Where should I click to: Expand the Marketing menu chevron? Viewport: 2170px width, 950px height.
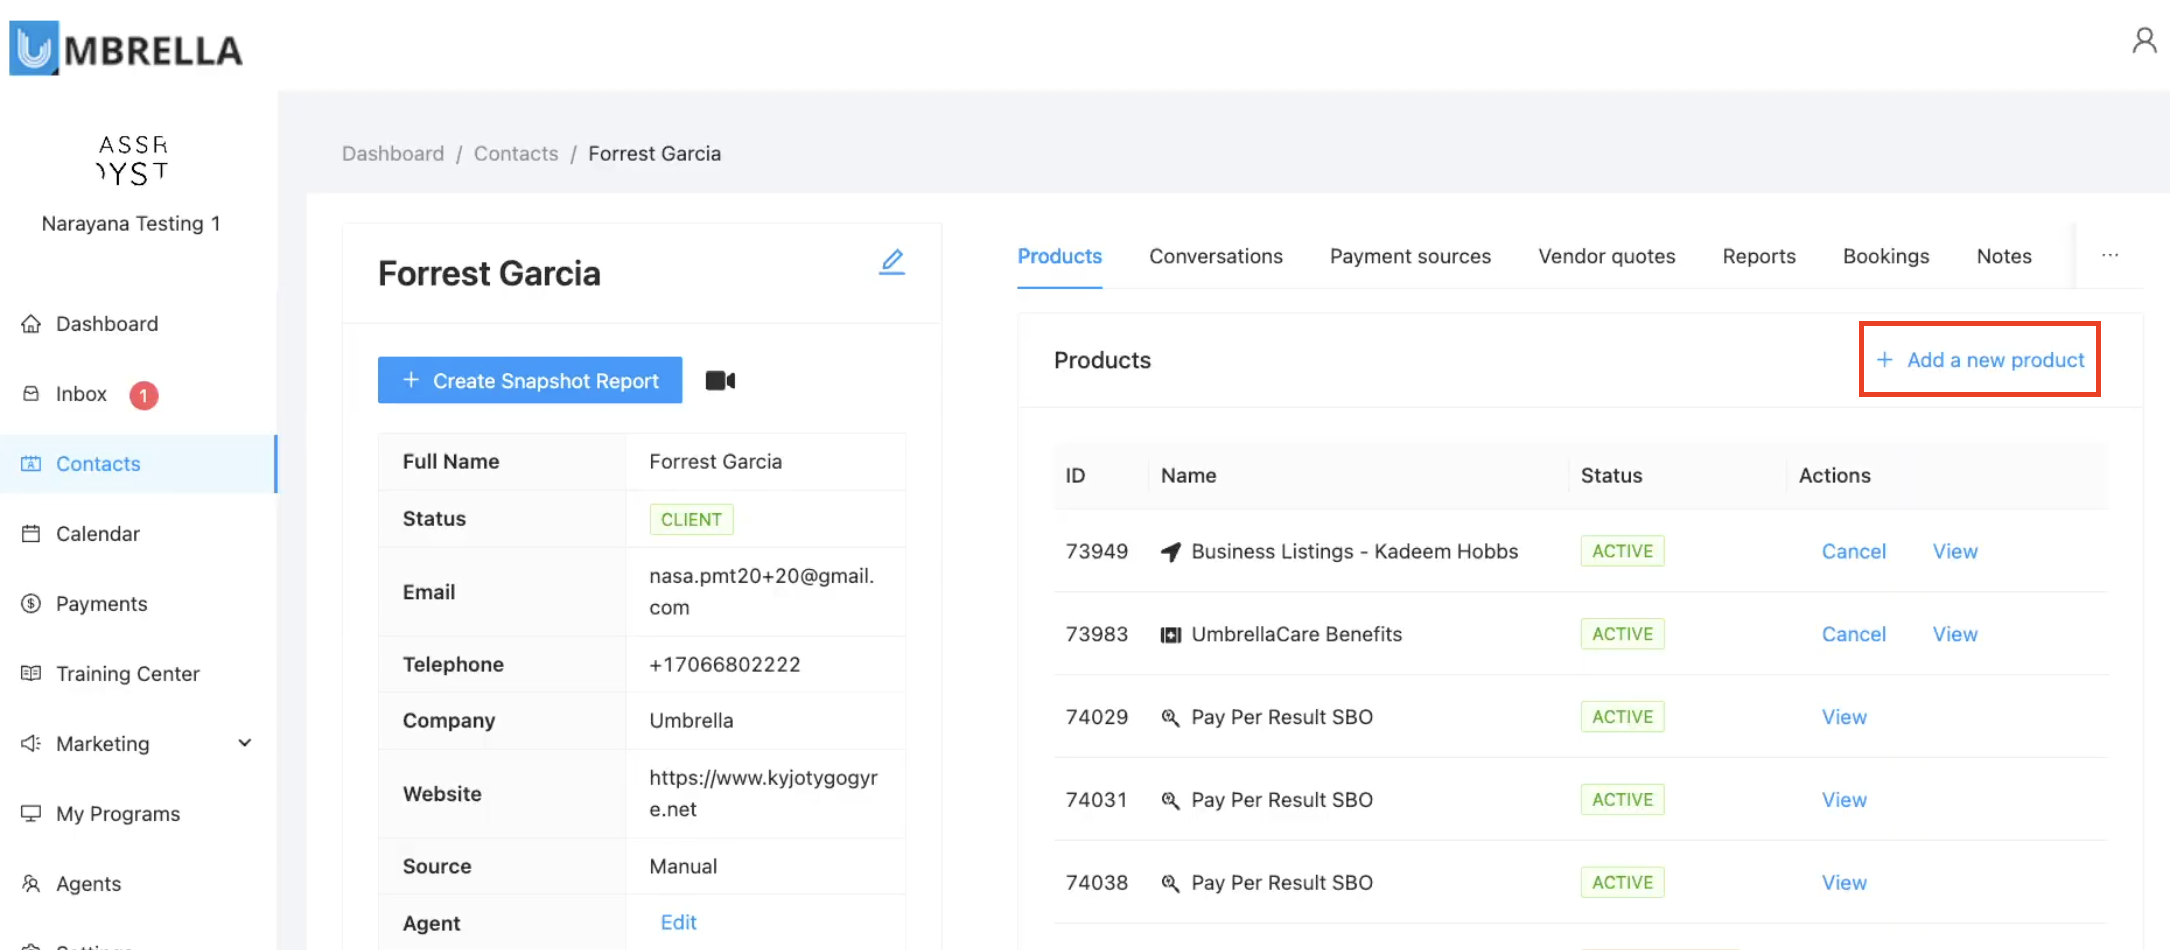point(245,743)
